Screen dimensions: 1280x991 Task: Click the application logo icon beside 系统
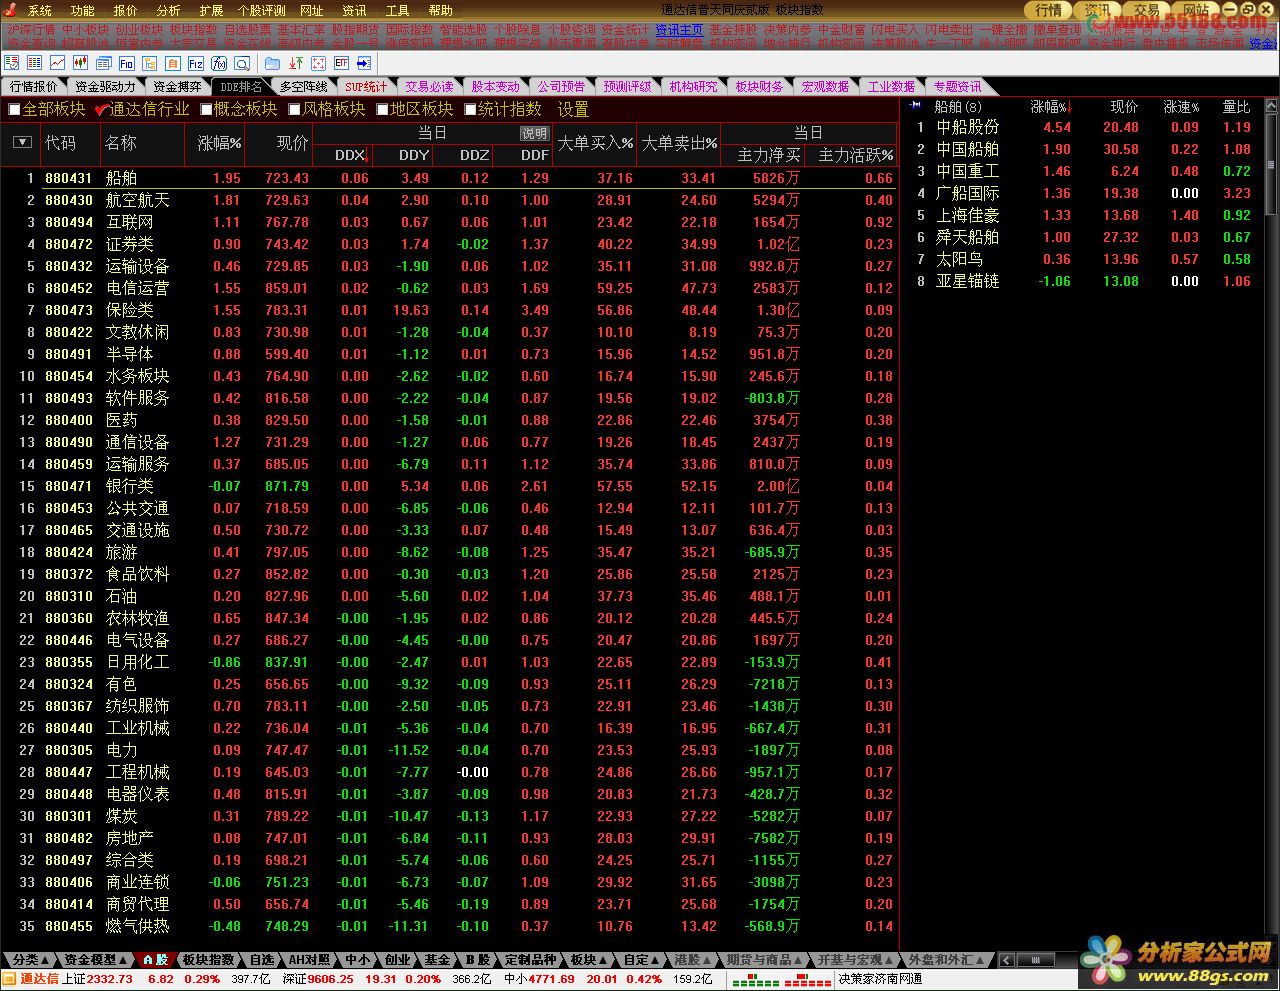tap(12, 10)
